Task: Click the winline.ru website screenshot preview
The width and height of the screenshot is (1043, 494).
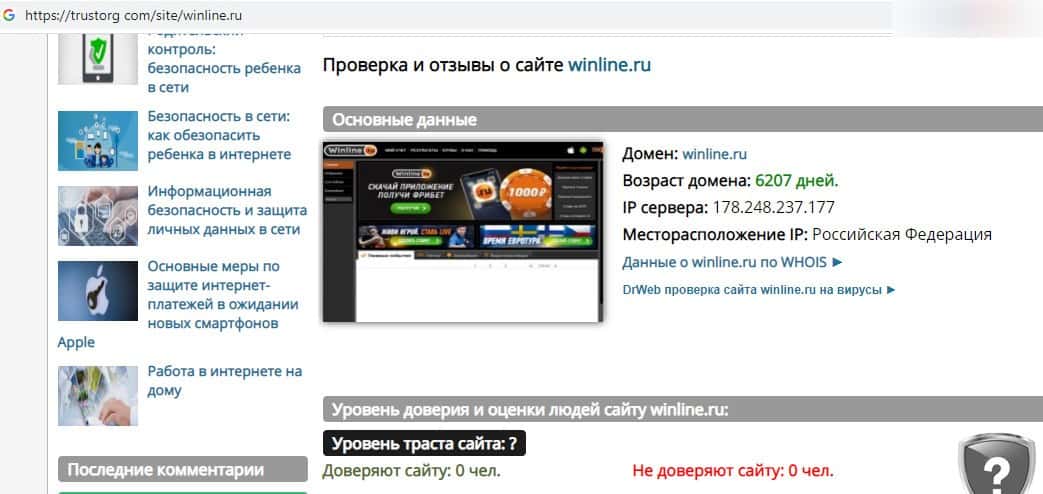Action: [463, 231]
